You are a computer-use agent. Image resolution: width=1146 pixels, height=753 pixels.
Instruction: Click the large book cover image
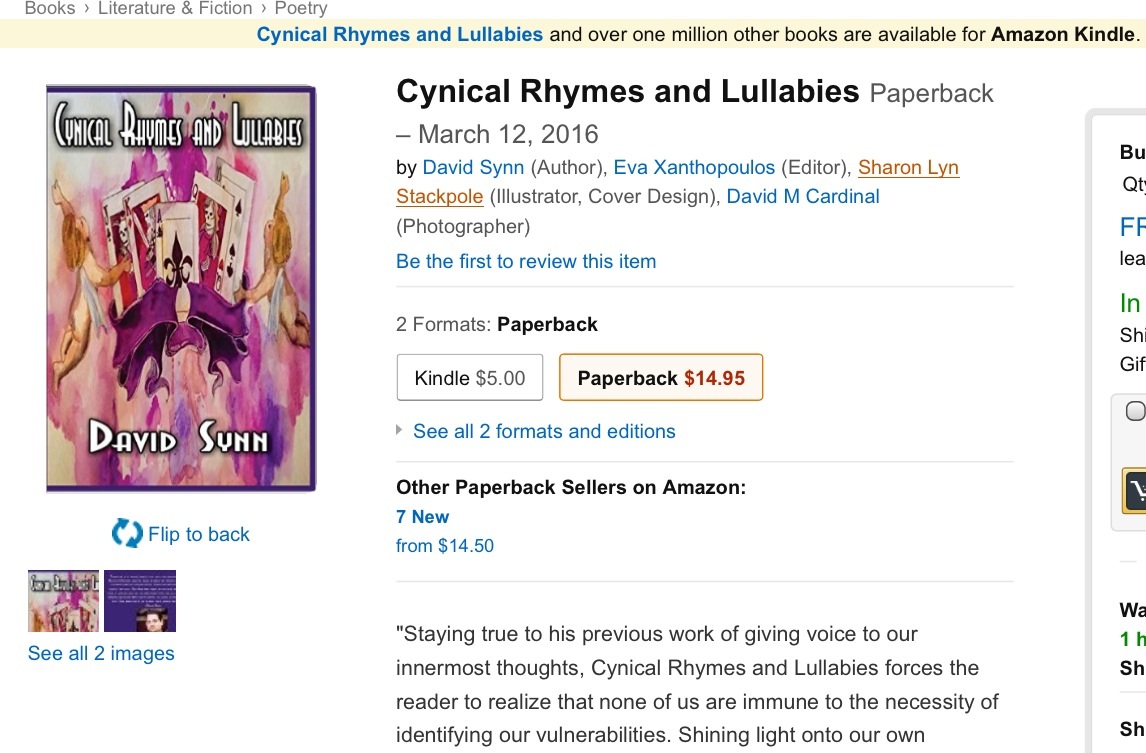point(181,288)
